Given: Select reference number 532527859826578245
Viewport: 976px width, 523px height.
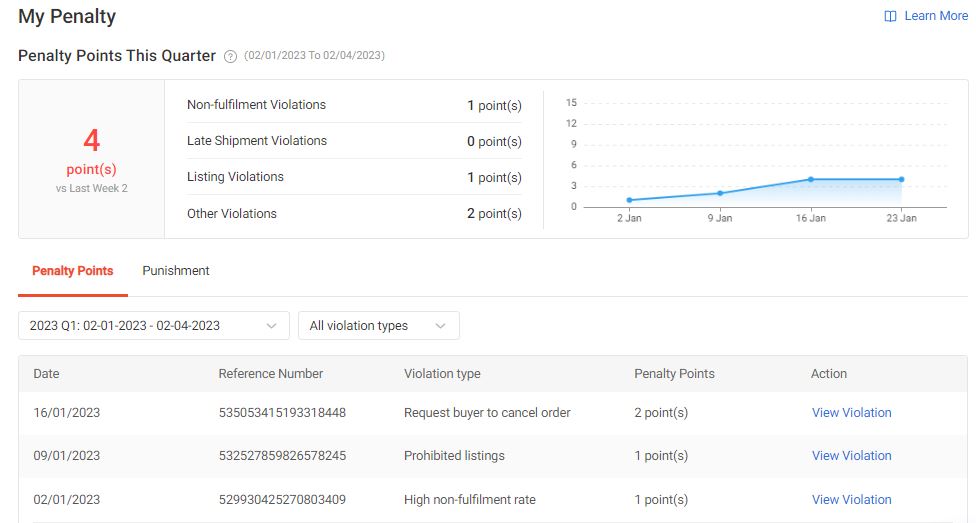Looking at the screenshot, I should click(282, 456).
